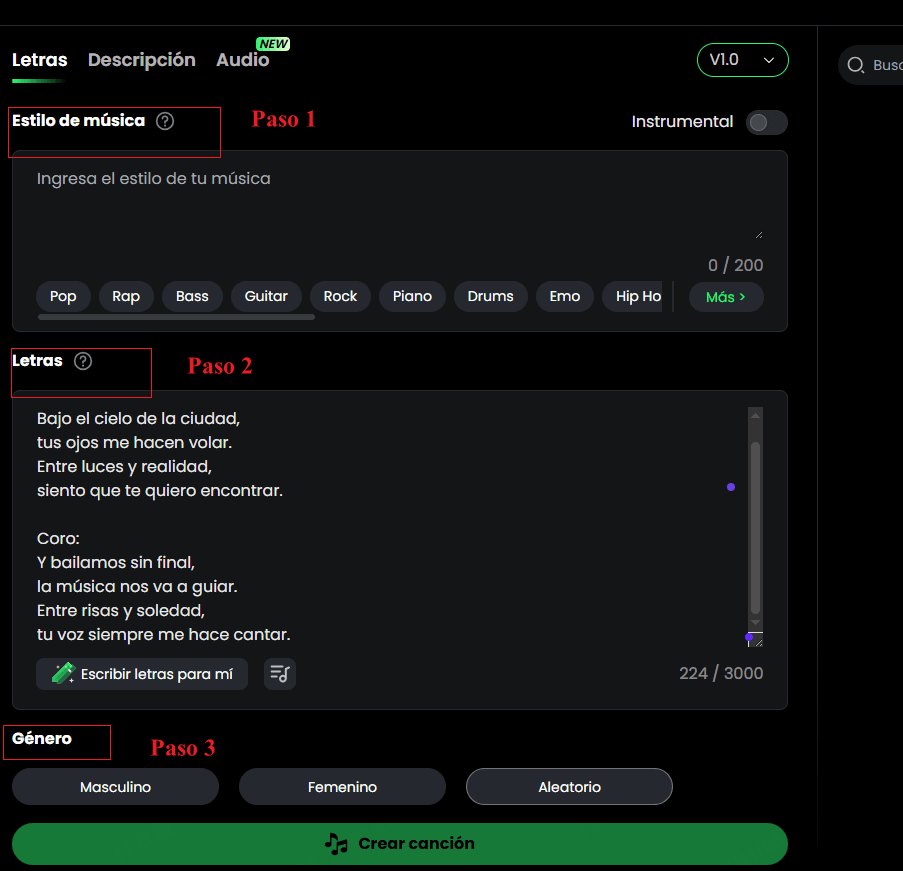Screen dimensions: 903x871
Task: Open the V1.0 version dropdown
Action: (742, 60)
